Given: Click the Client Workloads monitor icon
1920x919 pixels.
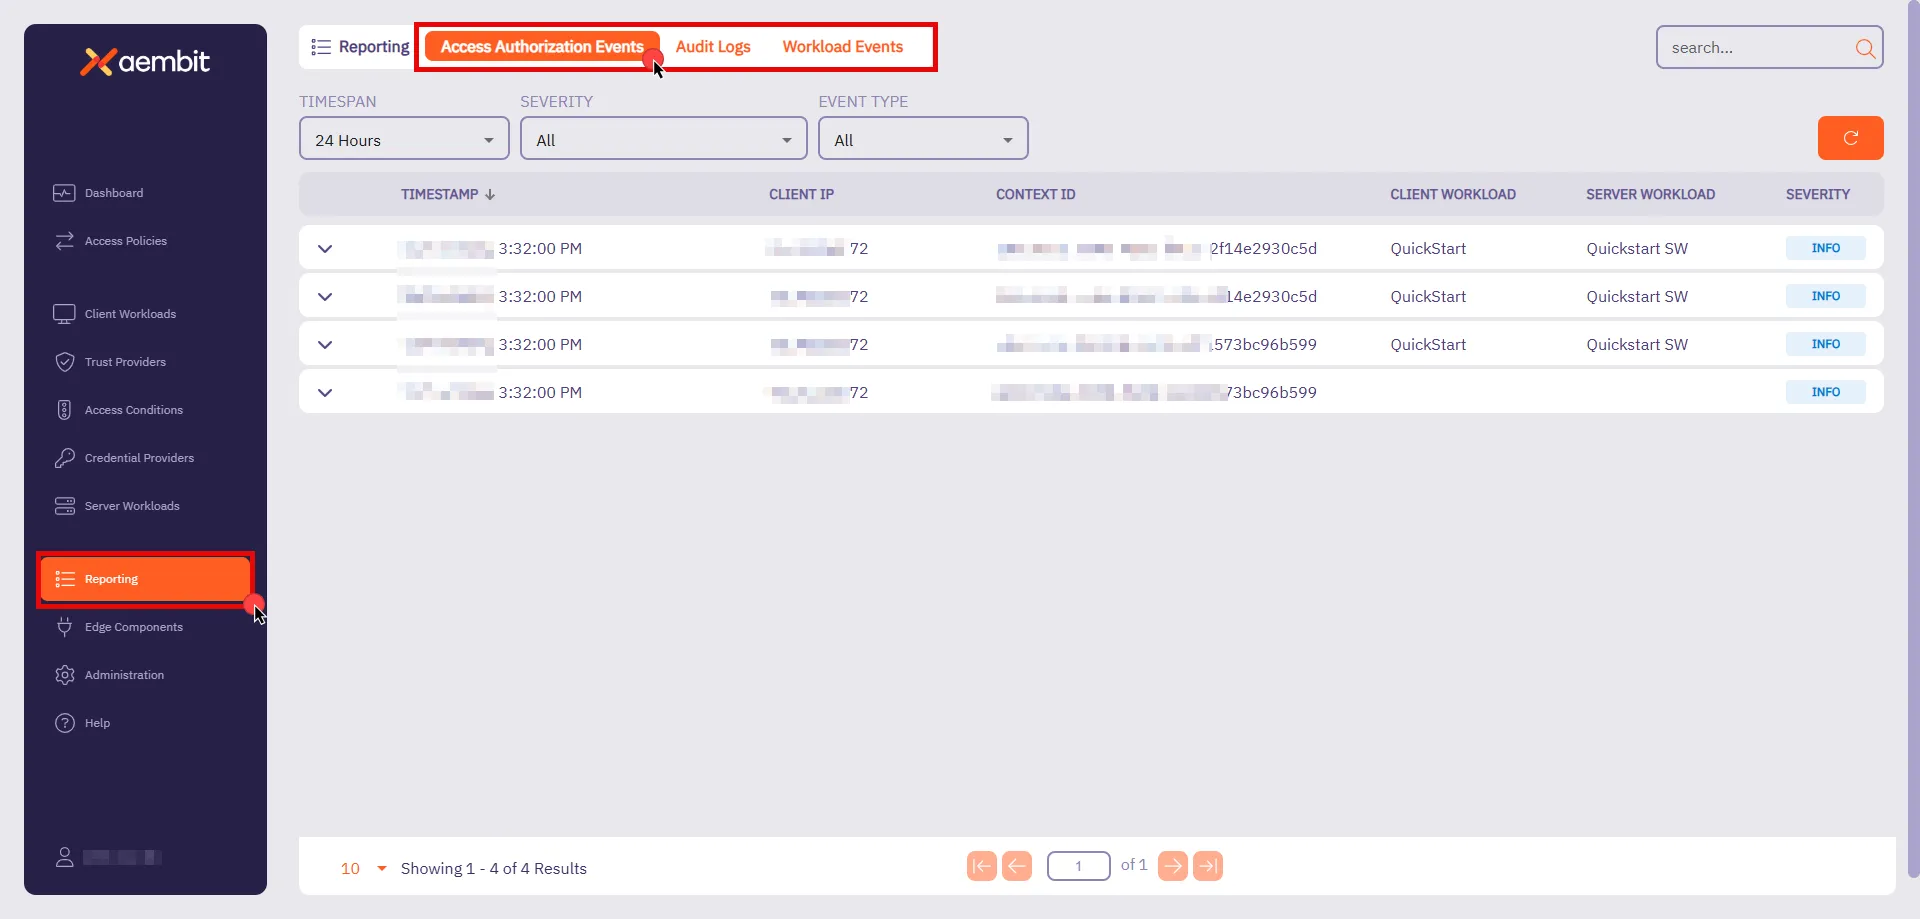Looking at the screenshot, I should pyautogui.click(x=64, y=314).
